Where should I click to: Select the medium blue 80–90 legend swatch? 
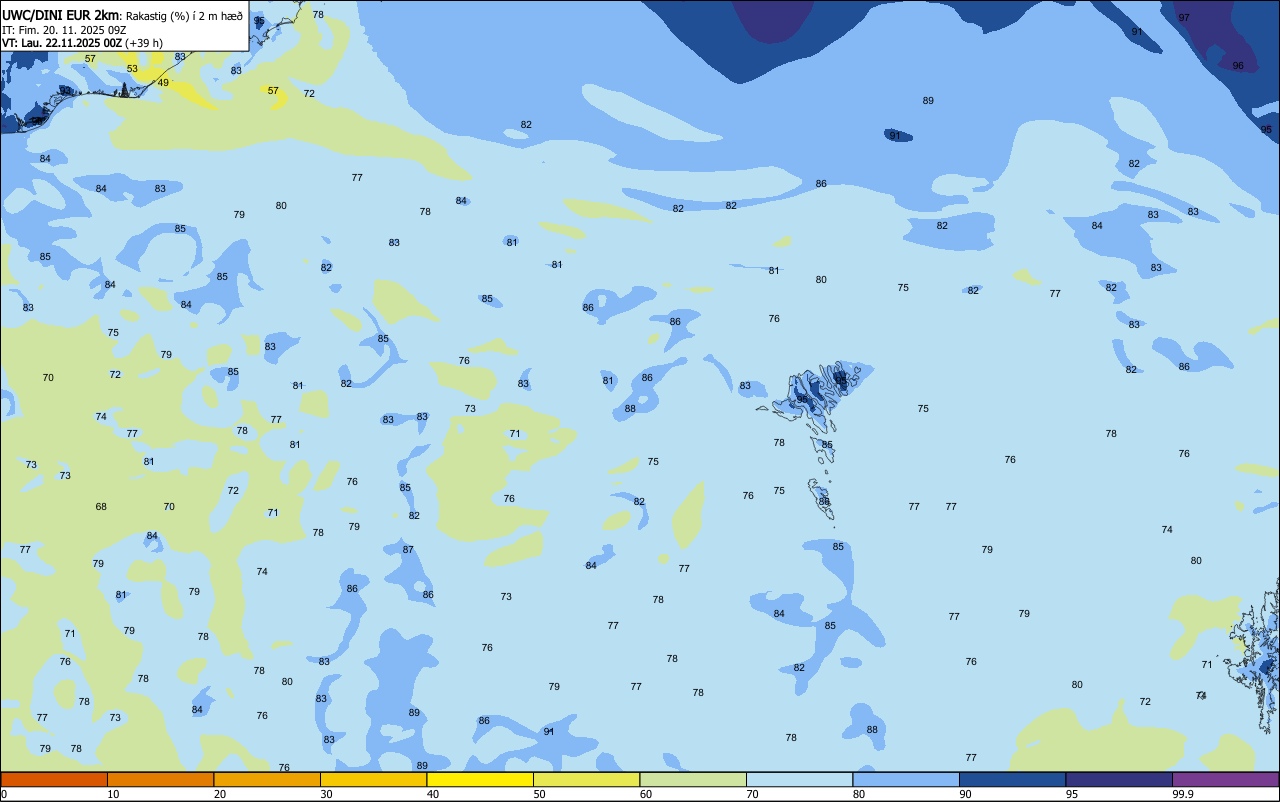(906, 779)
